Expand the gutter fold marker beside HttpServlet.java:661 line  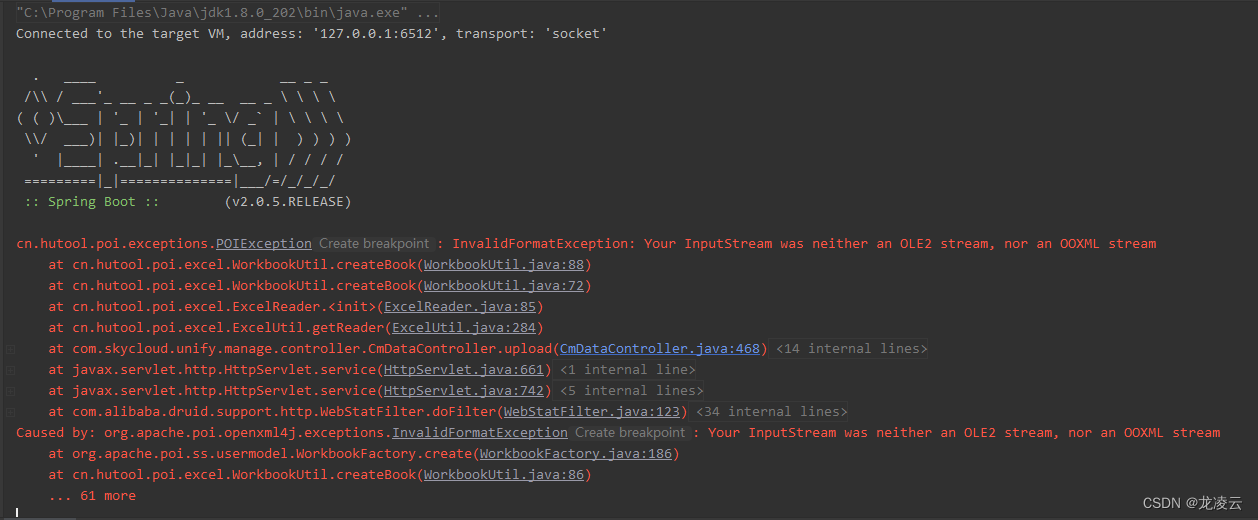pos(10,370)
